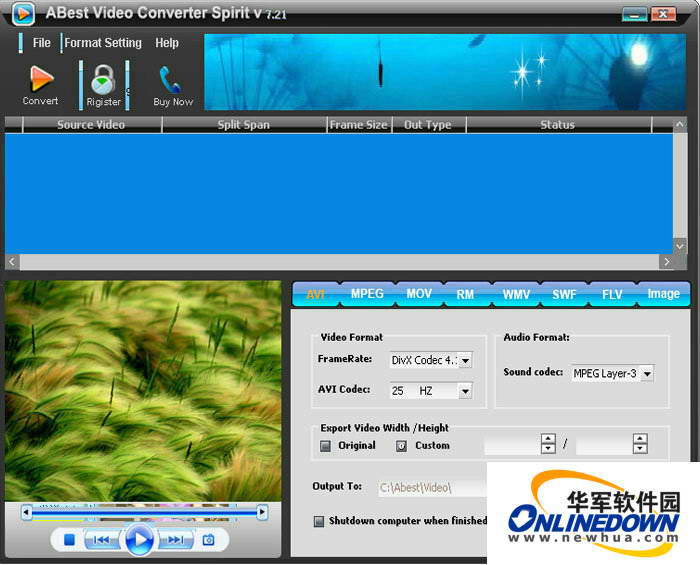Stop playback with the square stop button

point(69,540)
